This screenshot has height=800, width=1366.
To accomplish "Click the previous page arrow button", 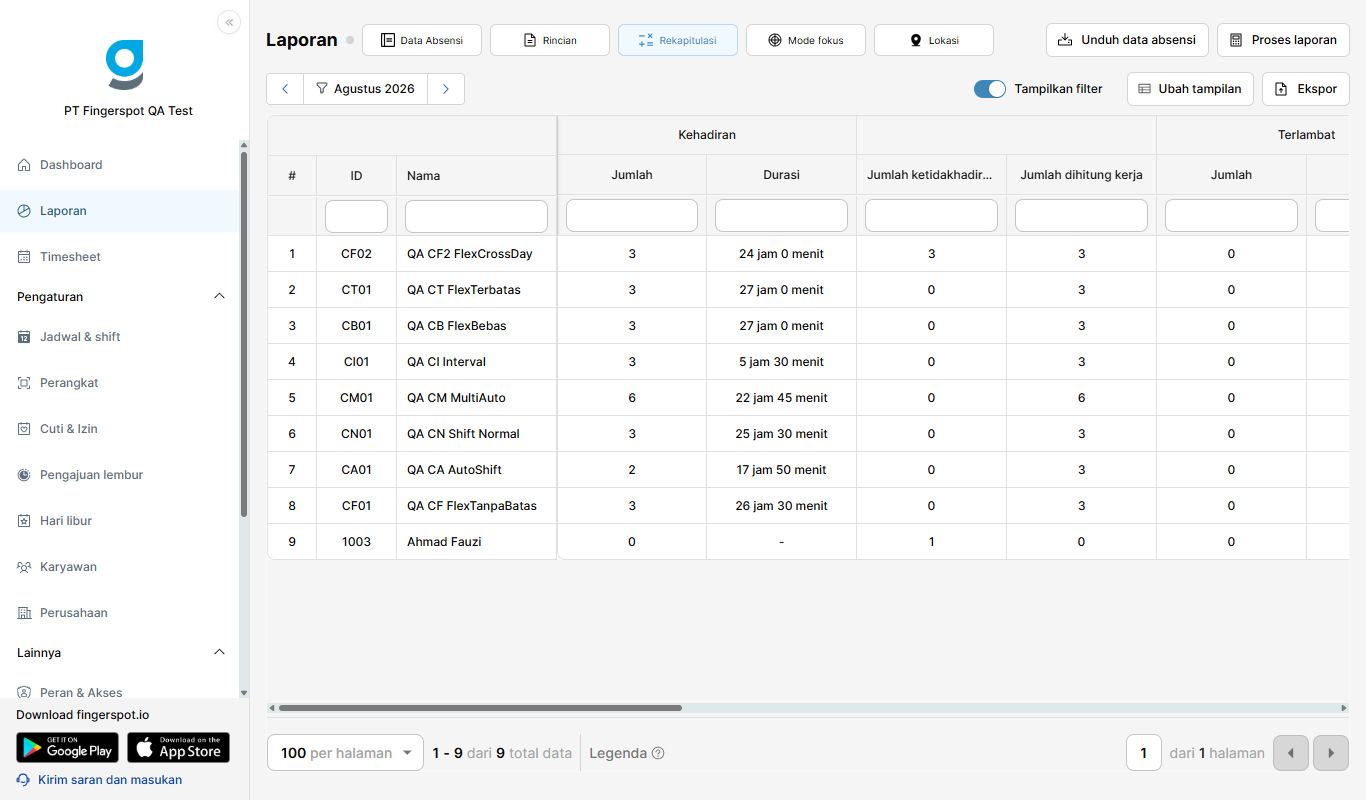I will pos(1291,753).
